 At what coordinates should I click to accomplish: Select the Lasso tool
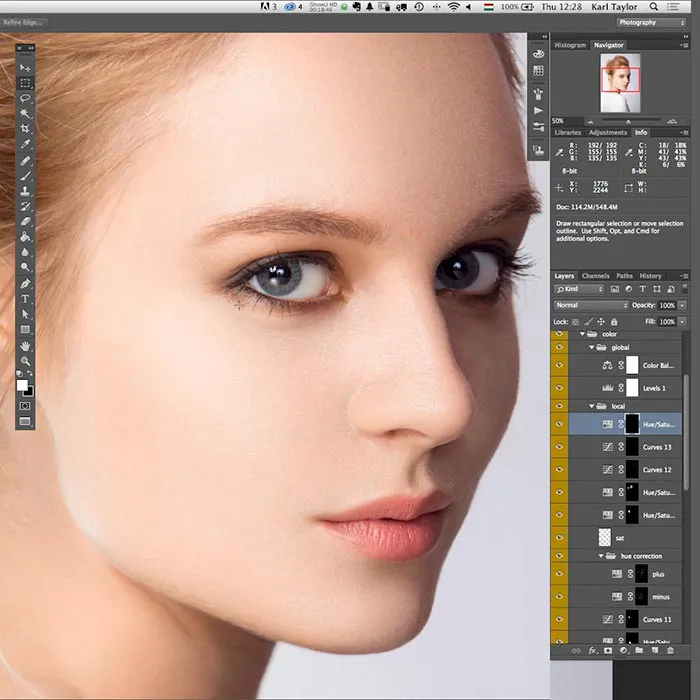pyautogui.click(x=26, y=99)
